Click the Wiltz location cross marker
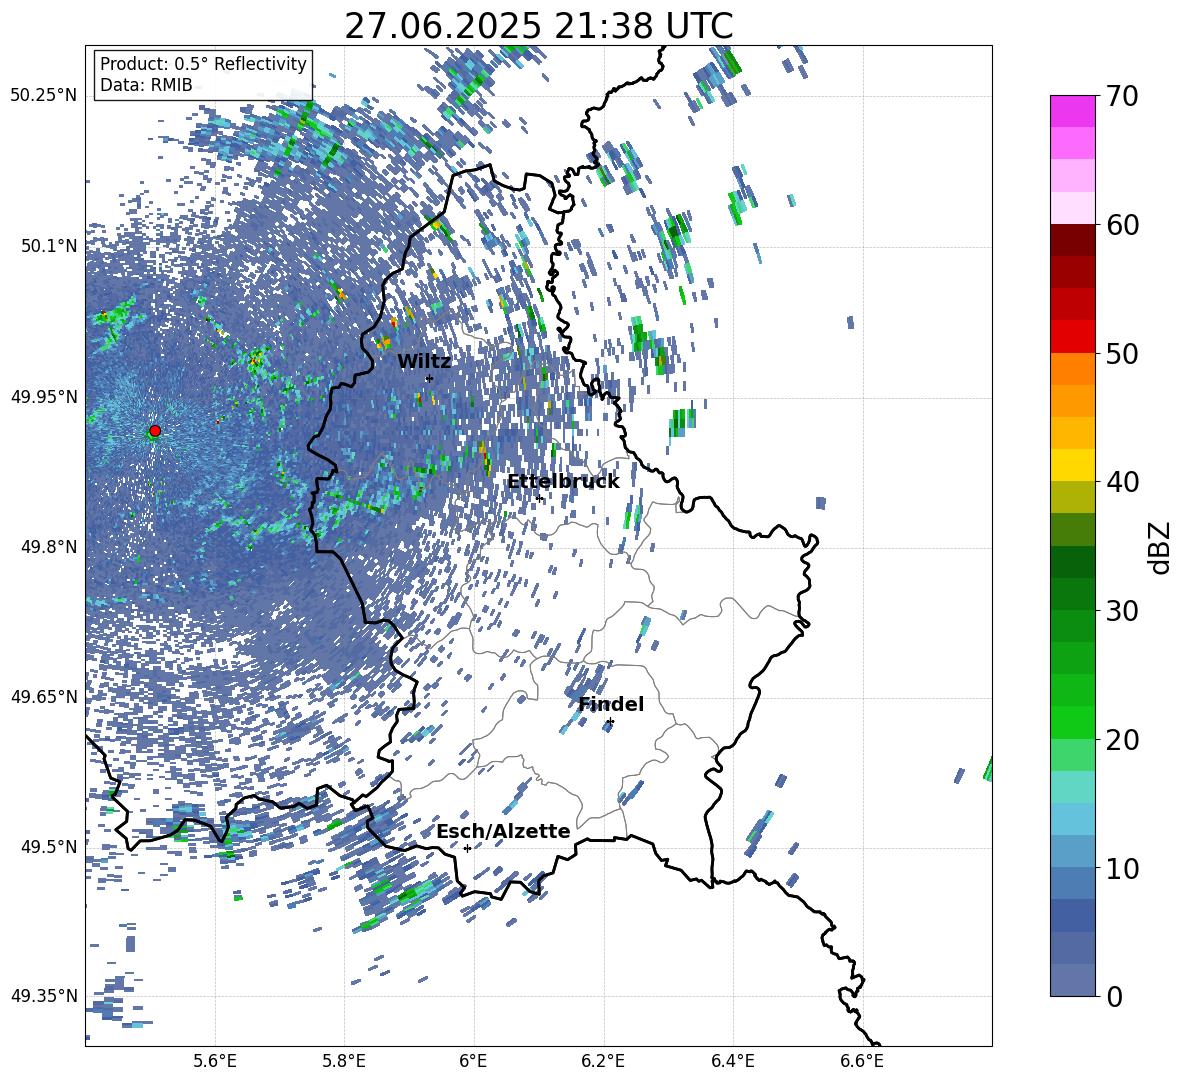 tap(429, 379)
